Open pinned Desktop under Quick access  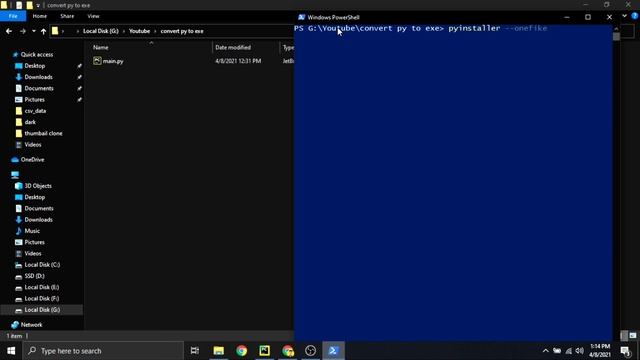[x=34, y=66]
